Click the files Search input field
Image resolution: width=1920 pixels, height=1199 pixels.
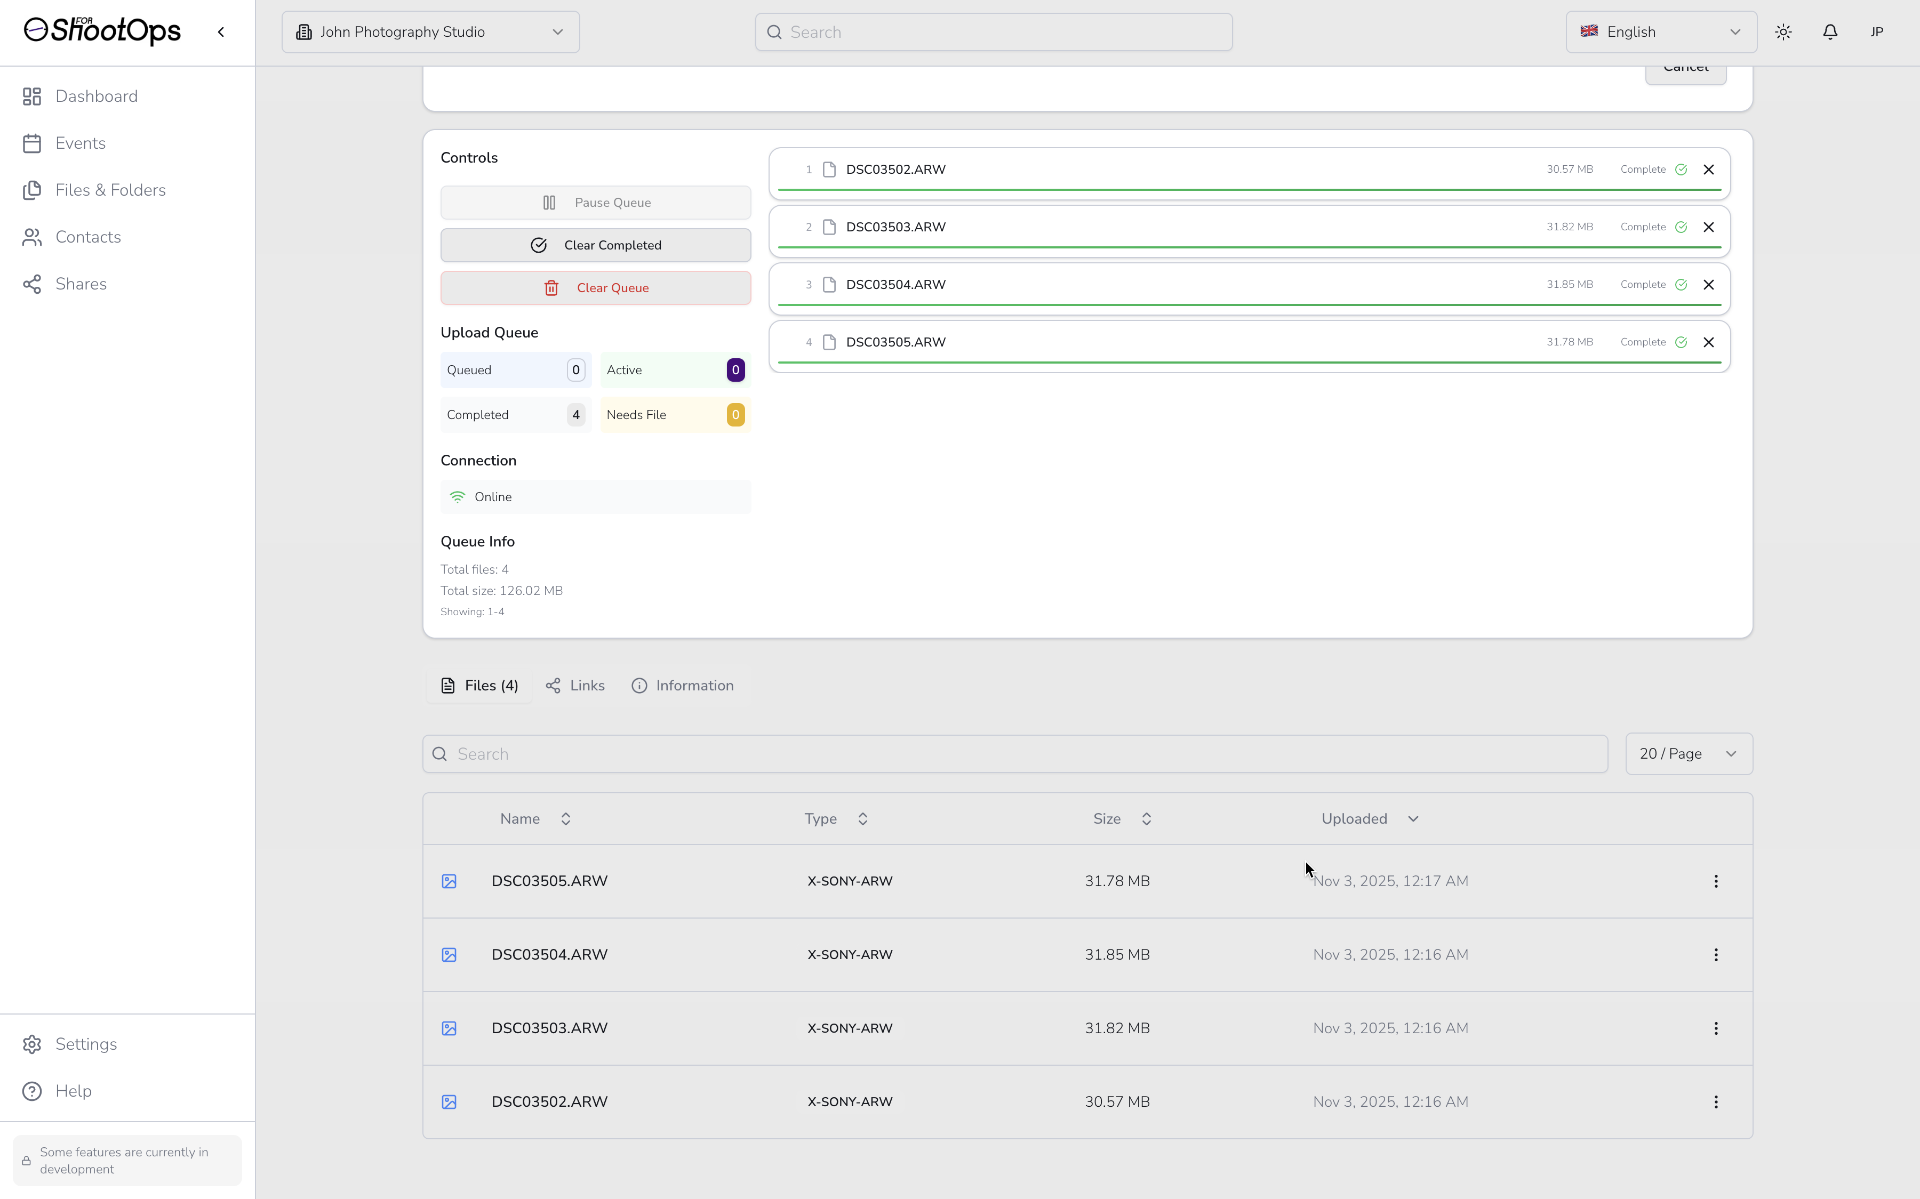click(x=1015, y=754)
